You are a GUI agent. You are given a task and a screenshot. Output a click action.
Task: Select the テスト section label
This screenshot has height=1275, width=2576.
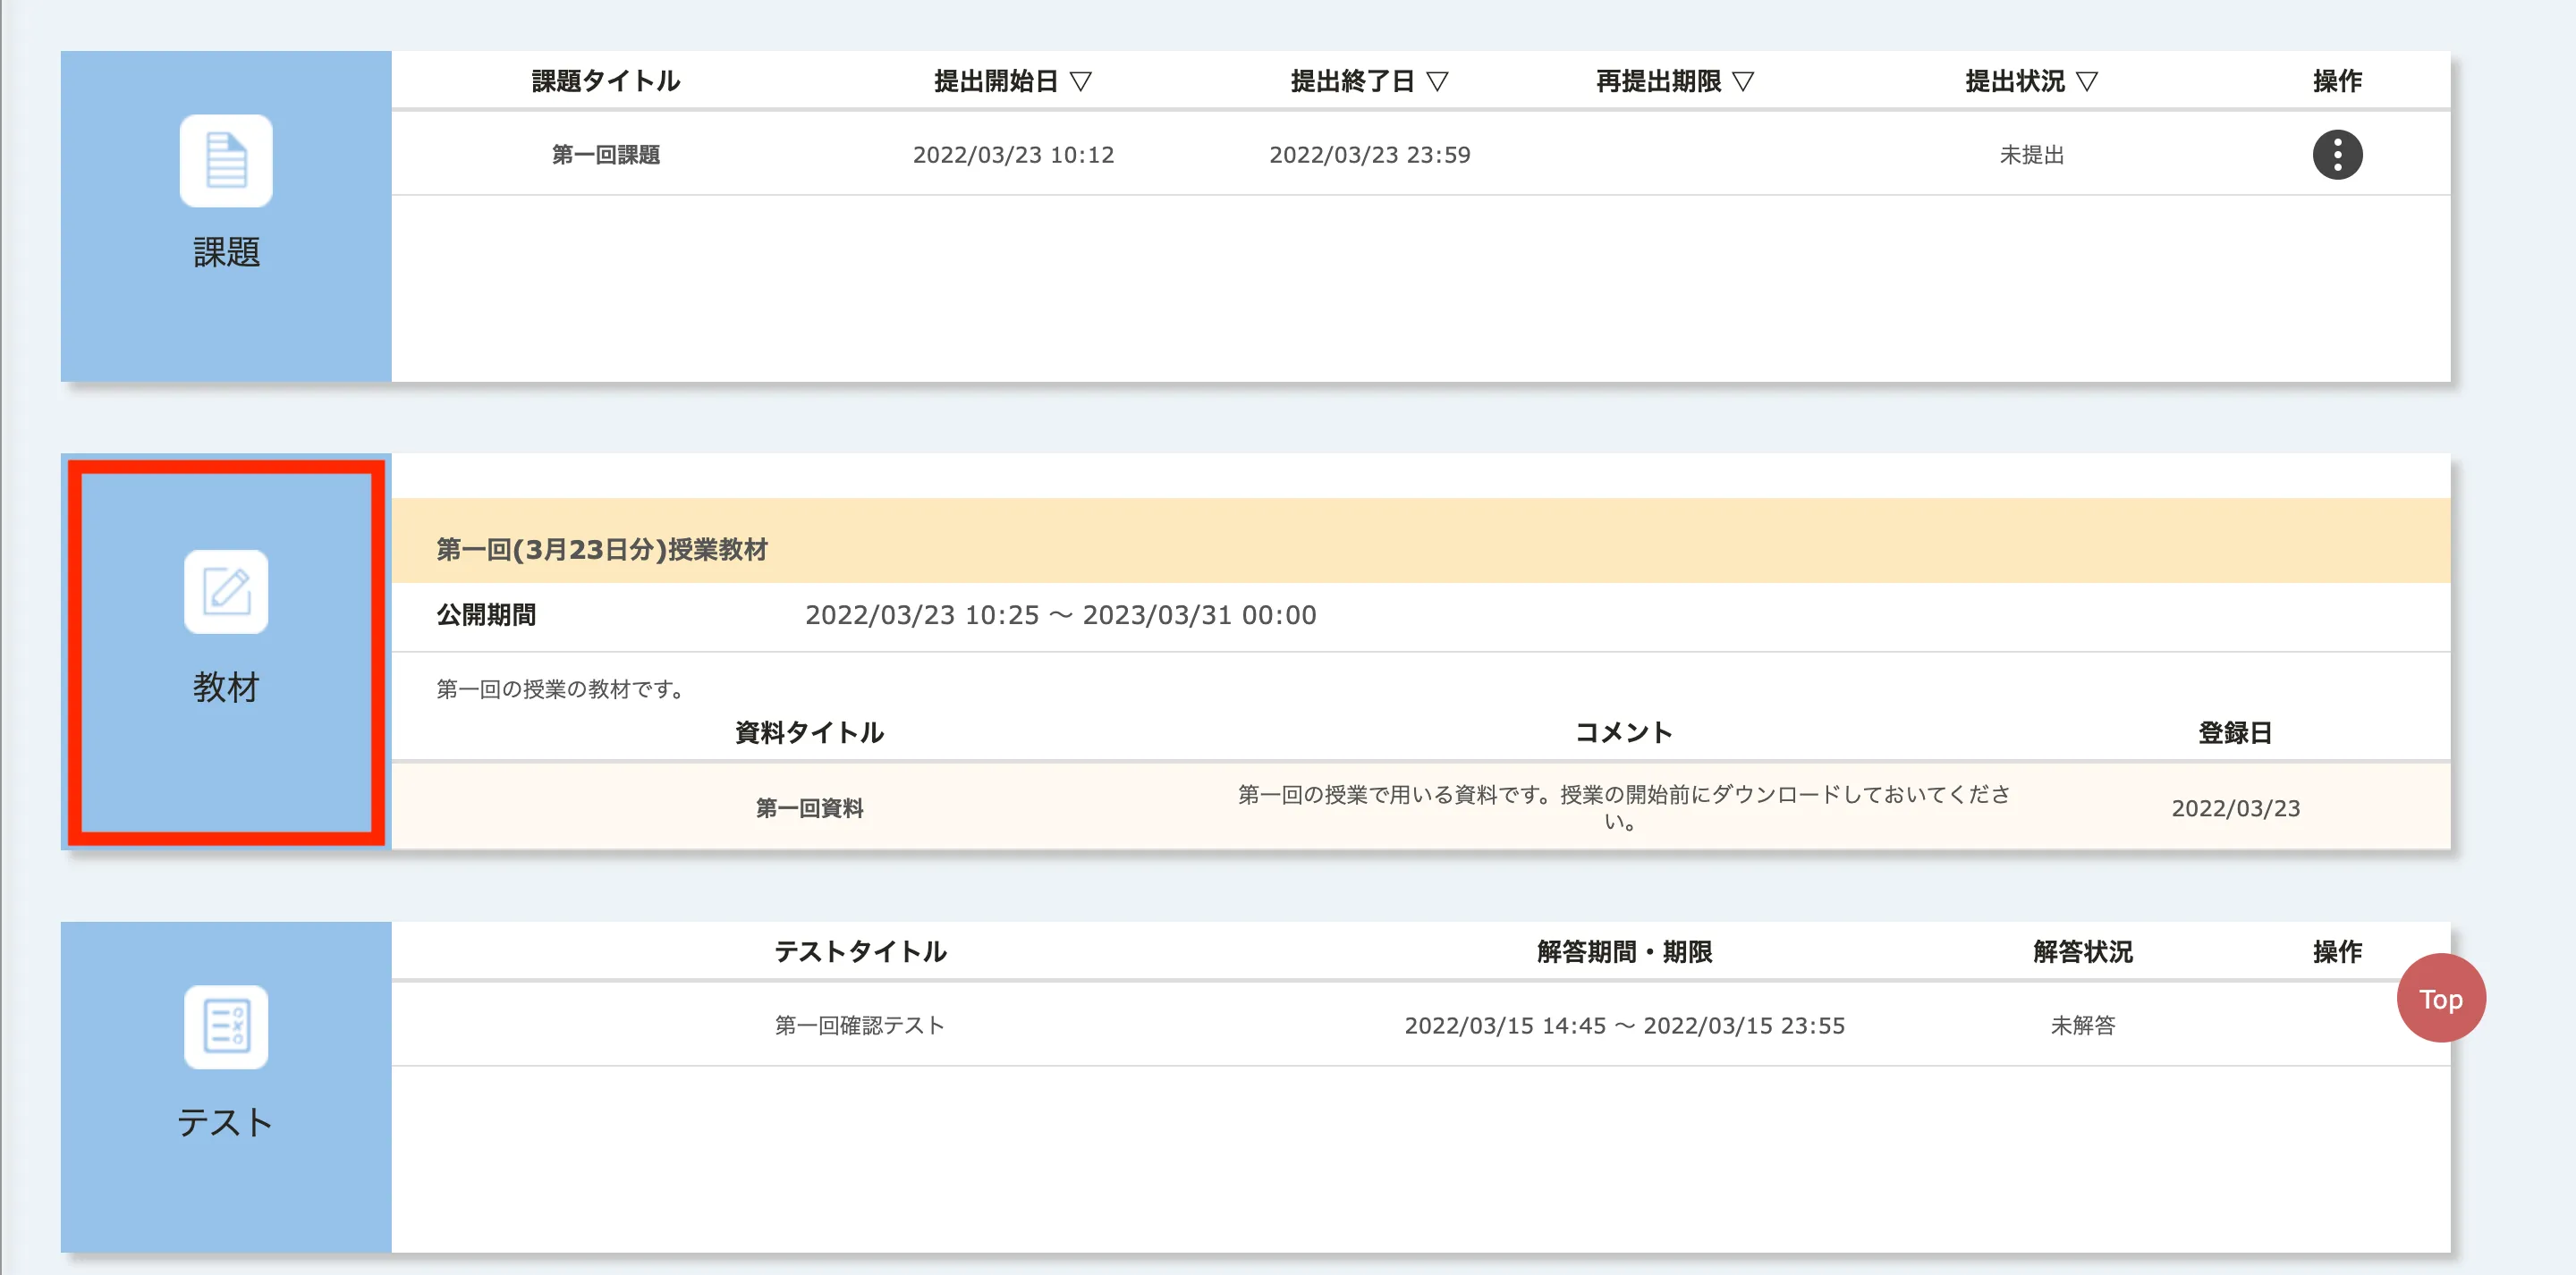pyautogui.click(x=226, y=1122)
